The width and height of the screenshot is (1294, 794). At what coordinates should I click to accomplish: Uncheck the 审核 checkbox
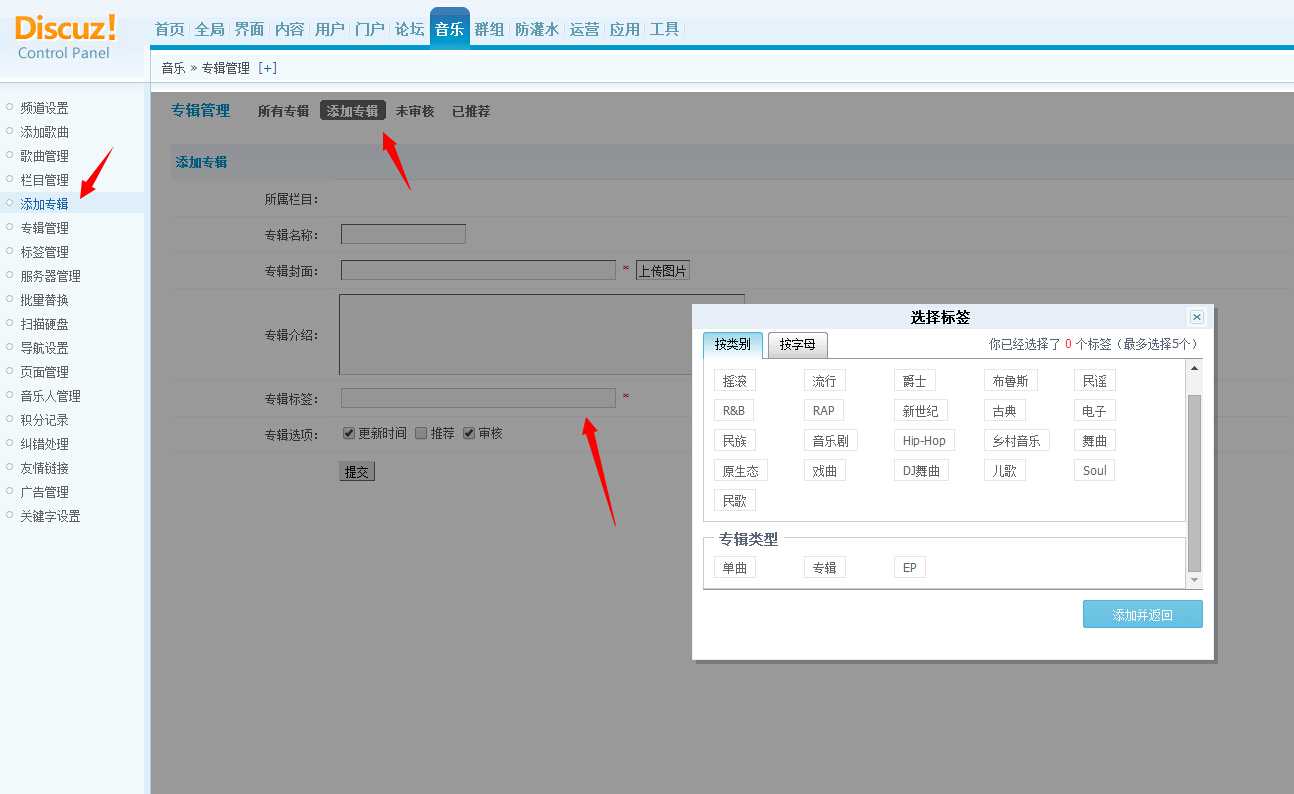tap(468, 433)
